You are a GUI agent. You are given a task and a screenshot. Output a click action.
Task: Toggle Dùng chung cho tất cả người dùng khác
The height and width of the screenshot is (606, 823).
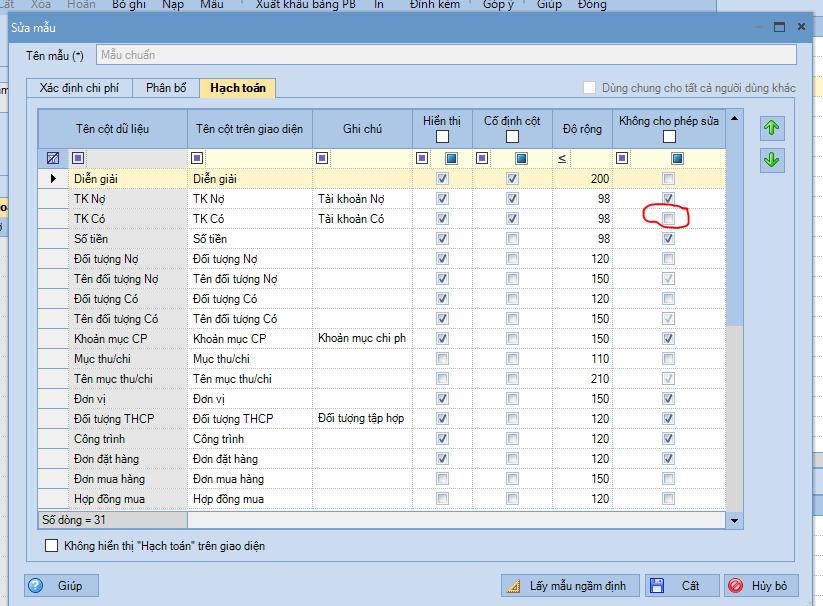590,88
